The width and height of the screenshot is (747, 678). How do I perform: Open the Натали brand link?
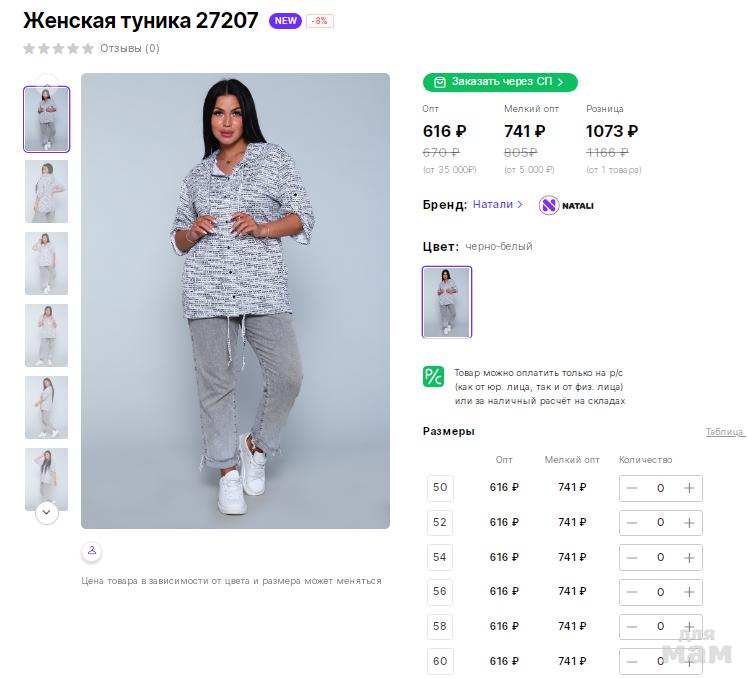click(497, 204)
